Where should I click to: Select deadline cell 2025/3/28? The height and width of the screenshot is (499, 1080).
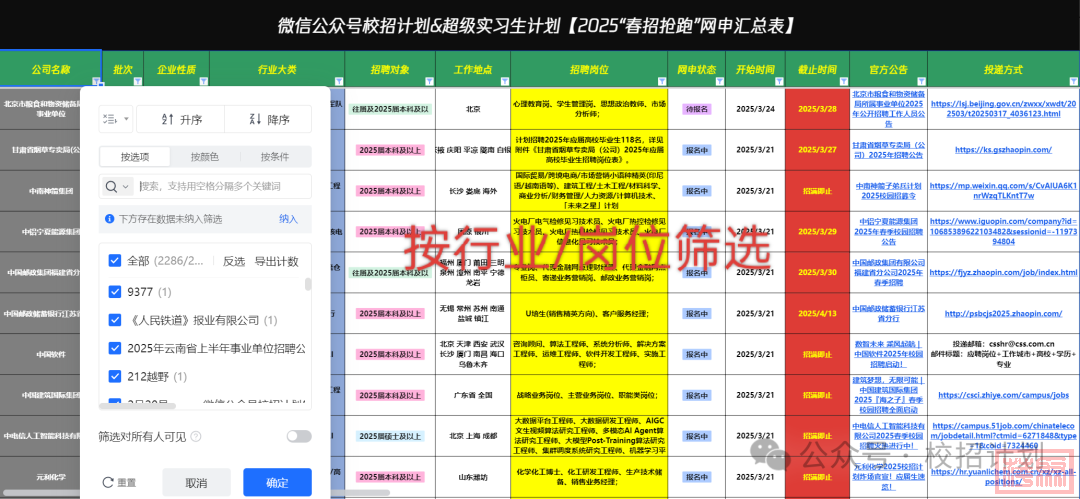[817, 109]
